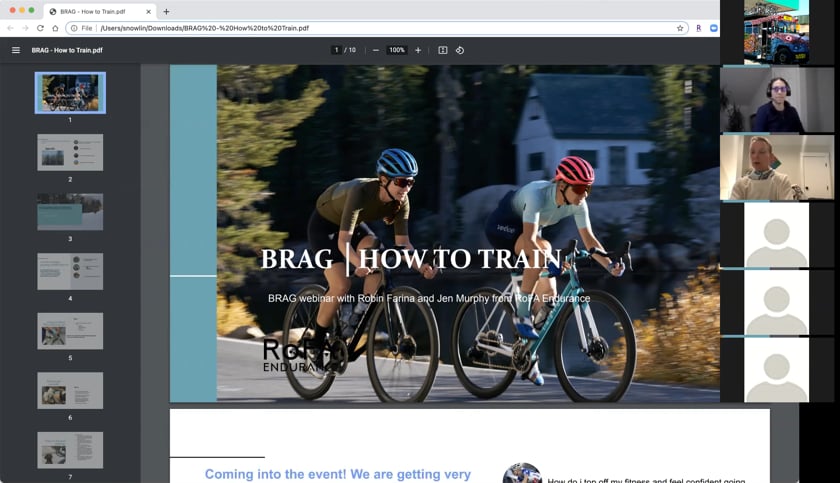Screen dimensions: 840x483
Task: Select the BRAG - How to Train.pdf tab
Action: click(x=99, y=11)
